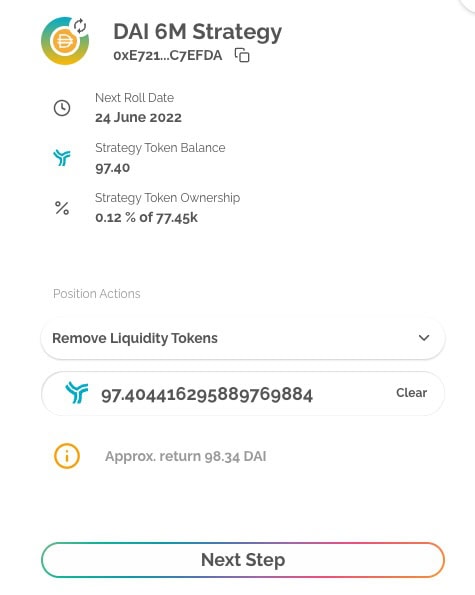
Task: Select the 0xE721...C7EFDA address text
Action: click(x=168, y=56)
